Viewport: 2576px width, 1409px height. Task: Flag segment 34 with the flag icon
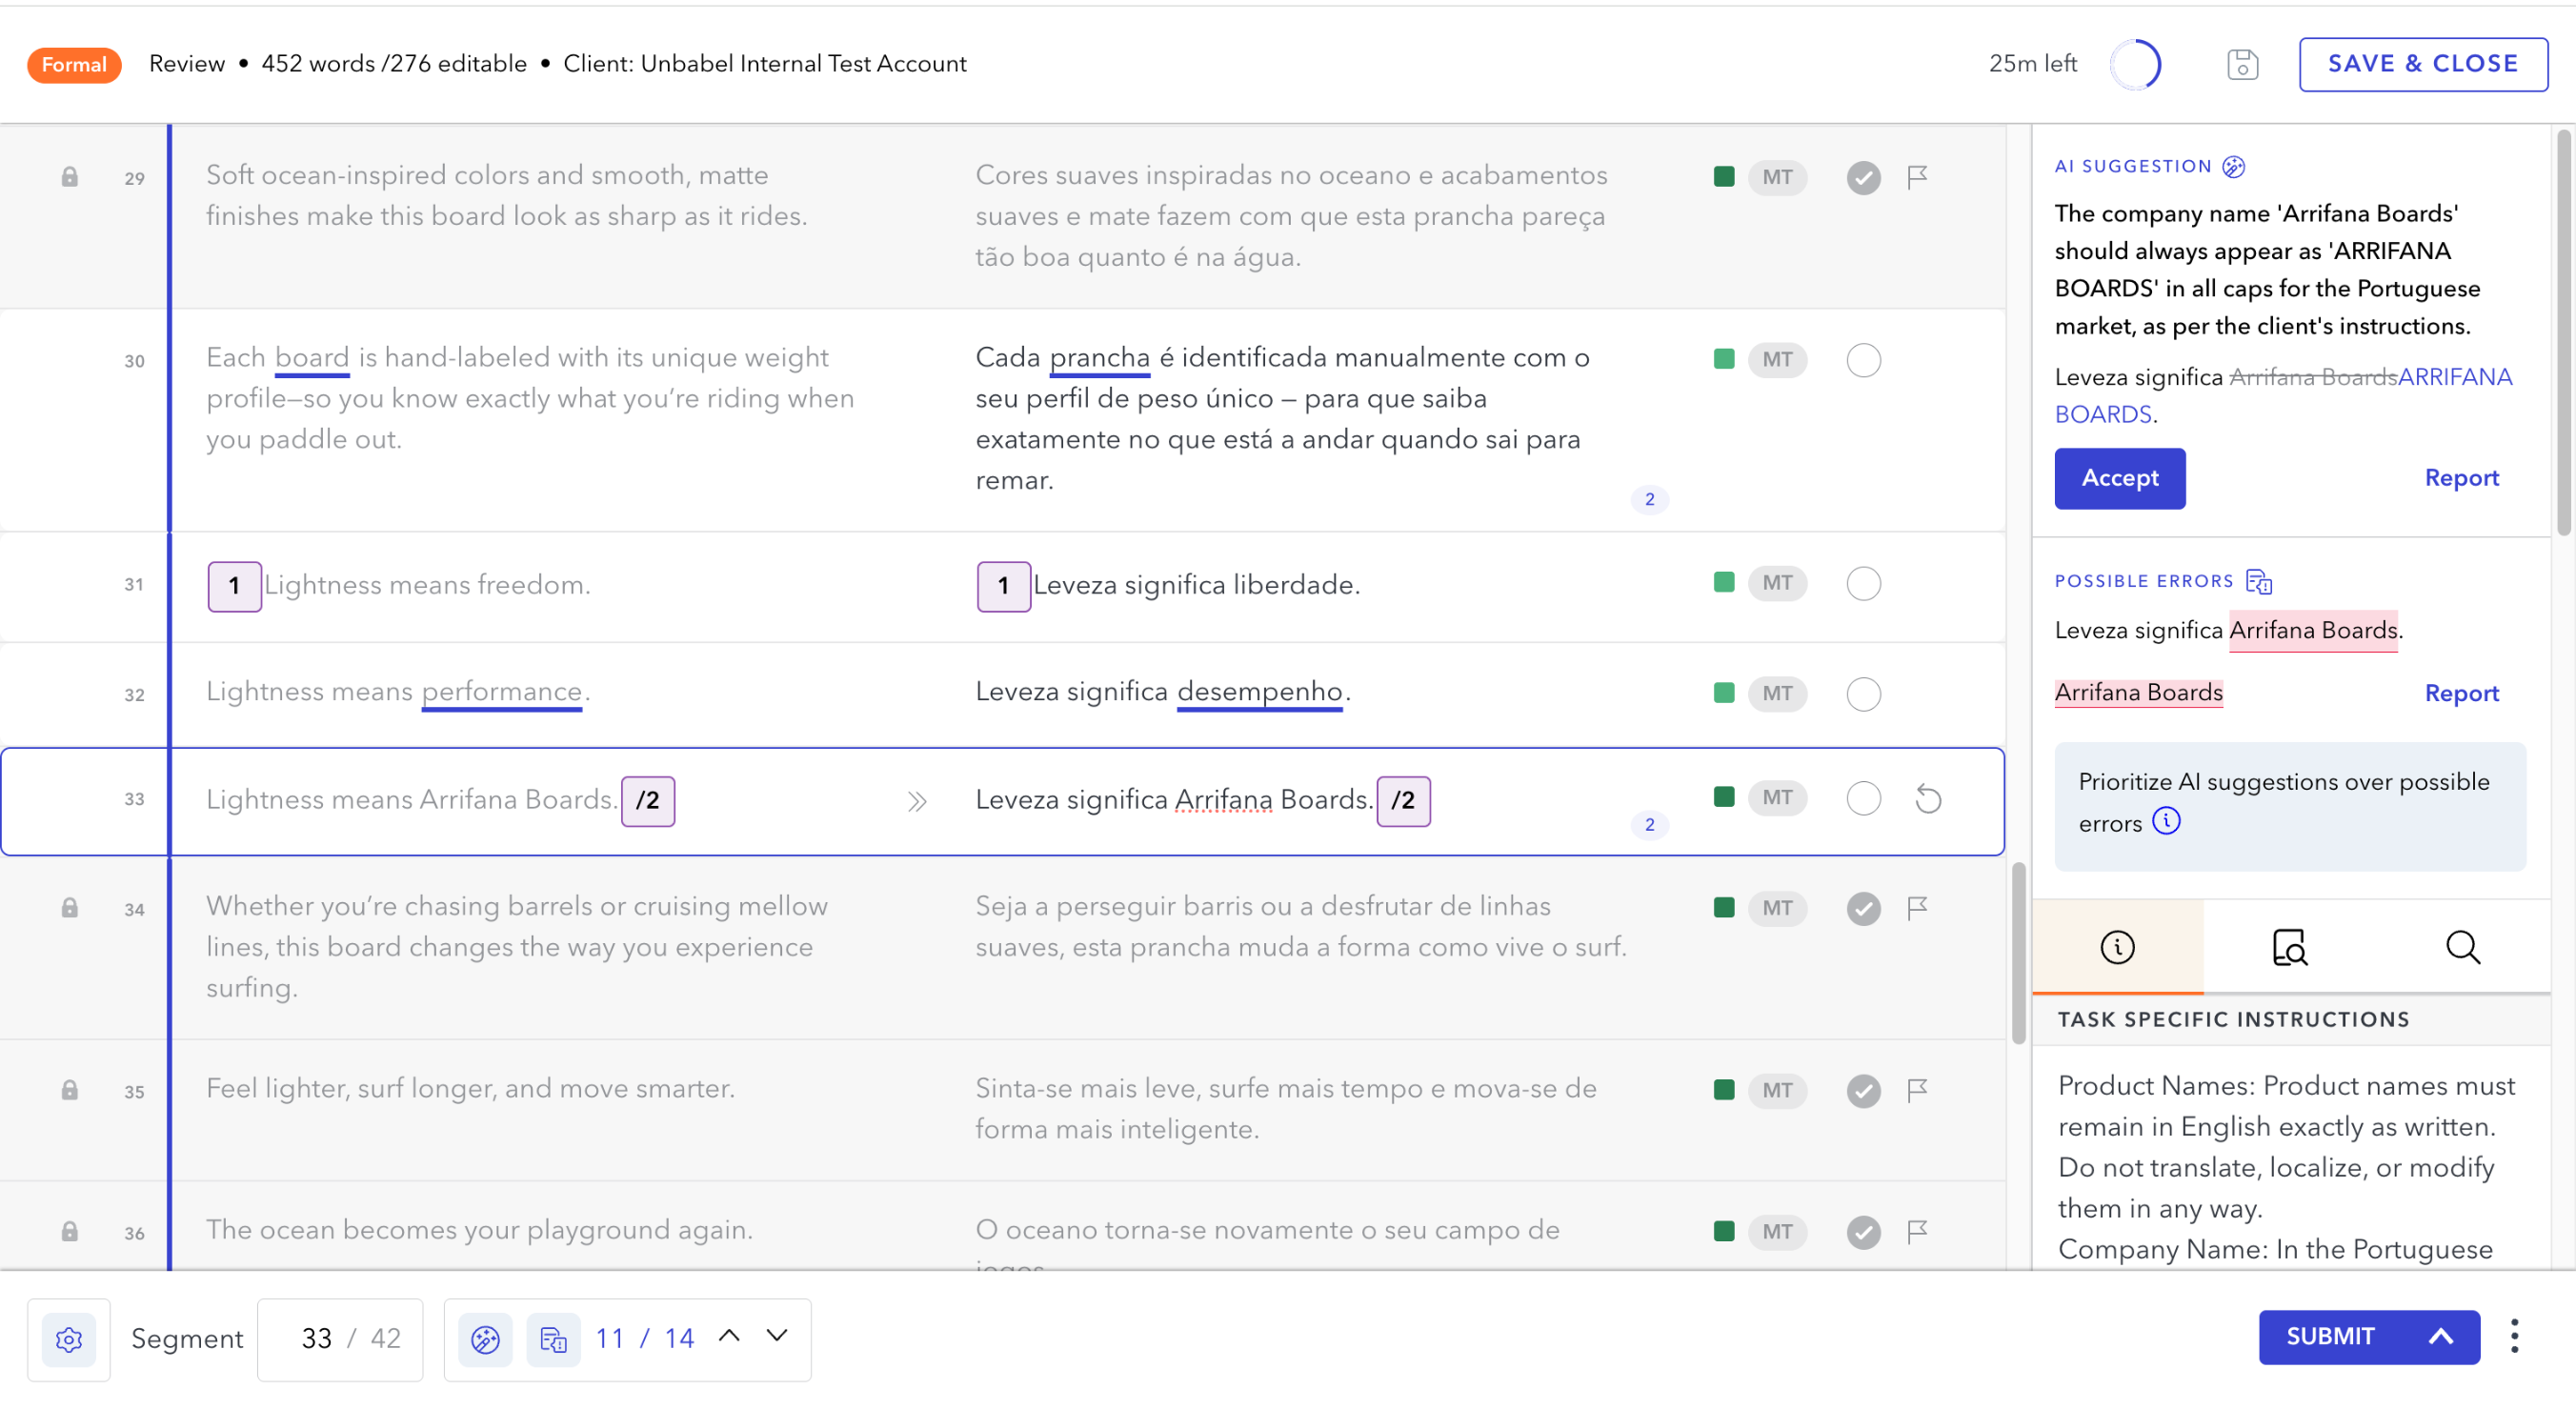coord(1917,908)
